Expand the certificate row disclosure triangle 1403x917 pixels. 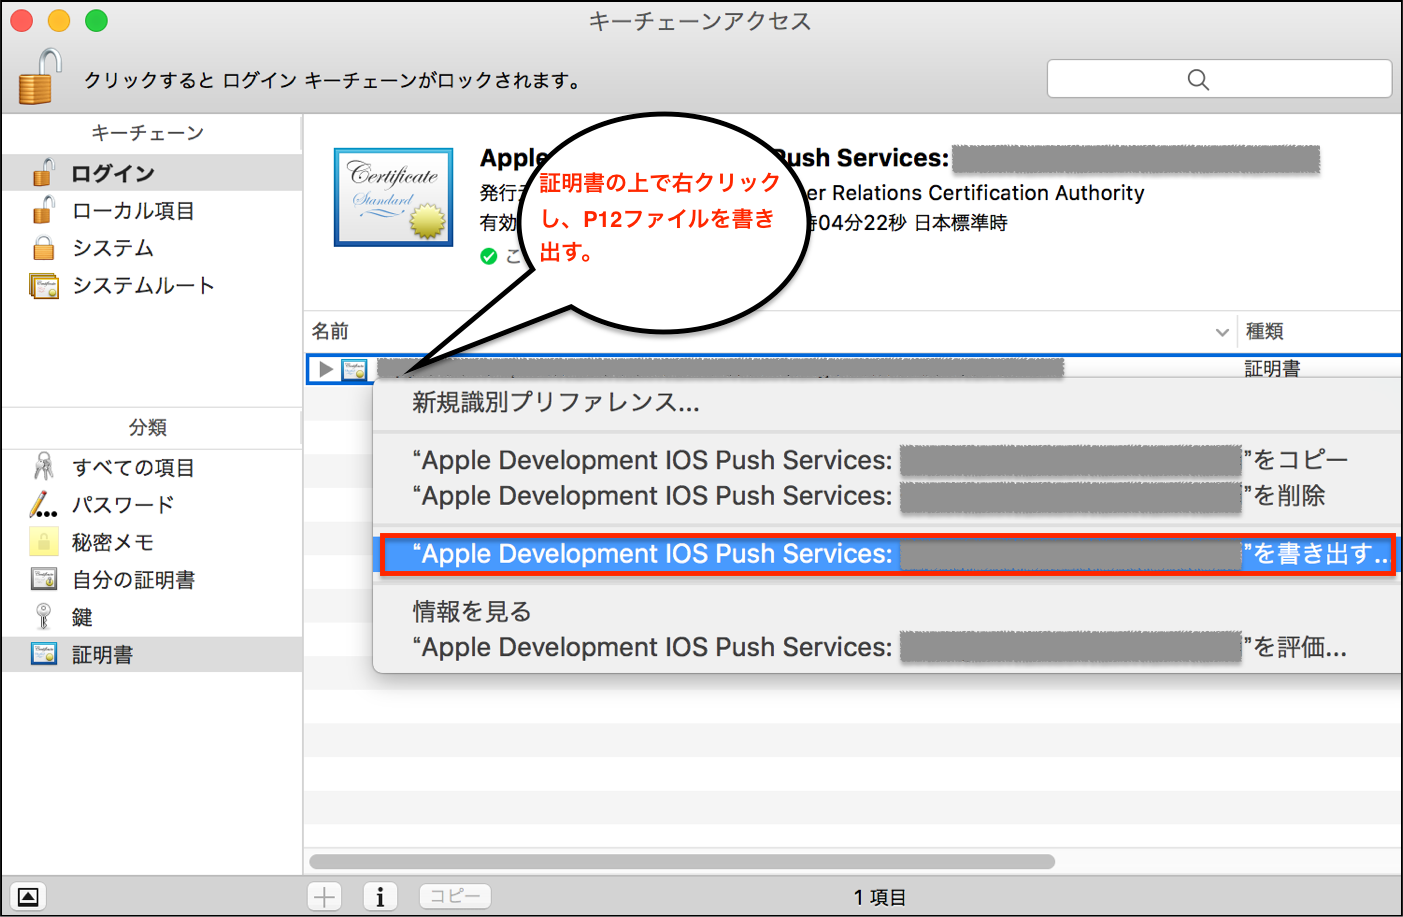tap(324, 368)
